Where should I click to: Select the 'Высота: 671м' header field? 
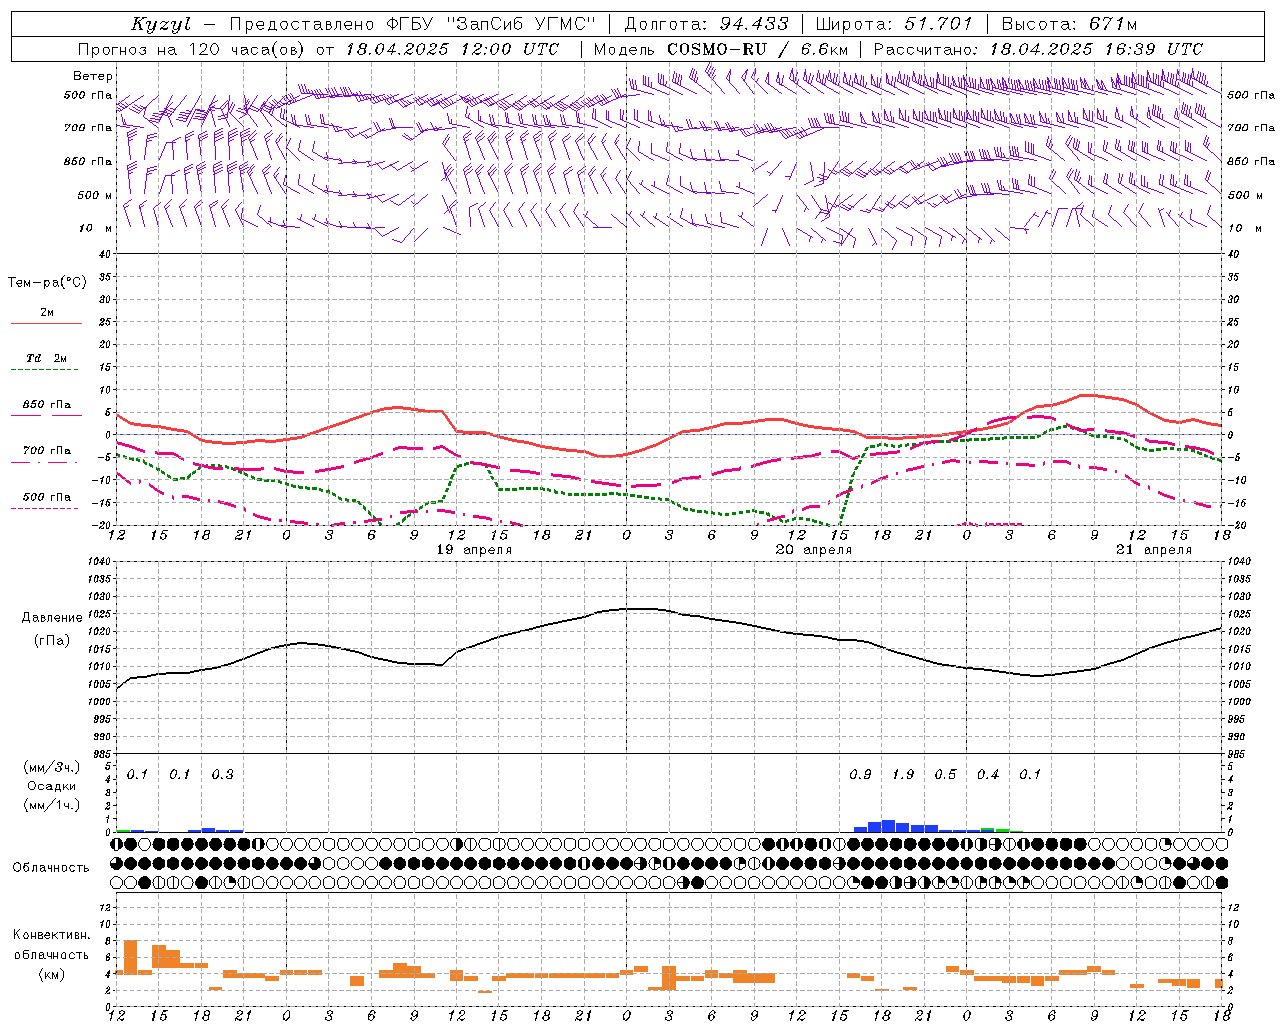pyautogui.click(x=1069, y=24)
